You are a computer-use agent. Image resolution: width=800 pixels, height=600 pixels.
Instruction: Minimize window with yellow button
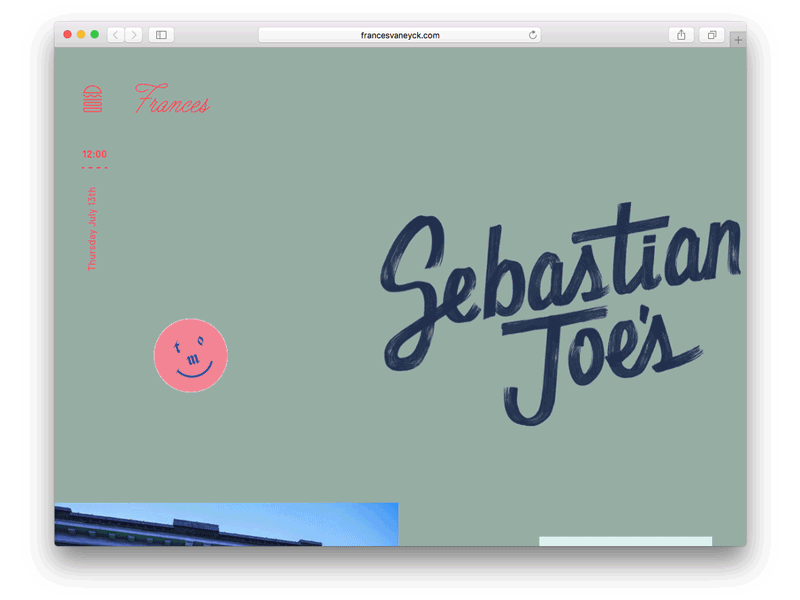click(81, 35)
